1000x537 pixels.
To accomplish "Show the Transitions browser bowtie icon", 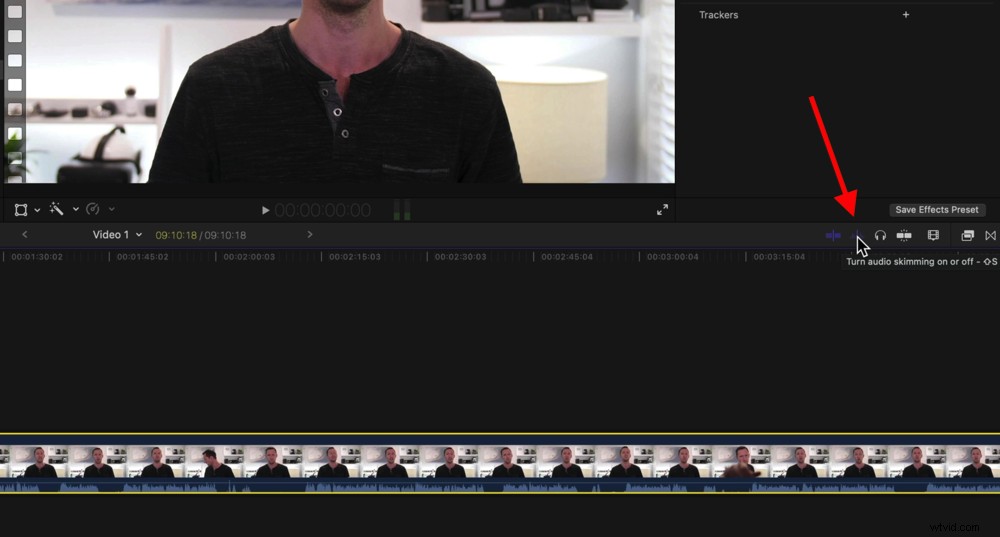I will click(x=990, y=235).
